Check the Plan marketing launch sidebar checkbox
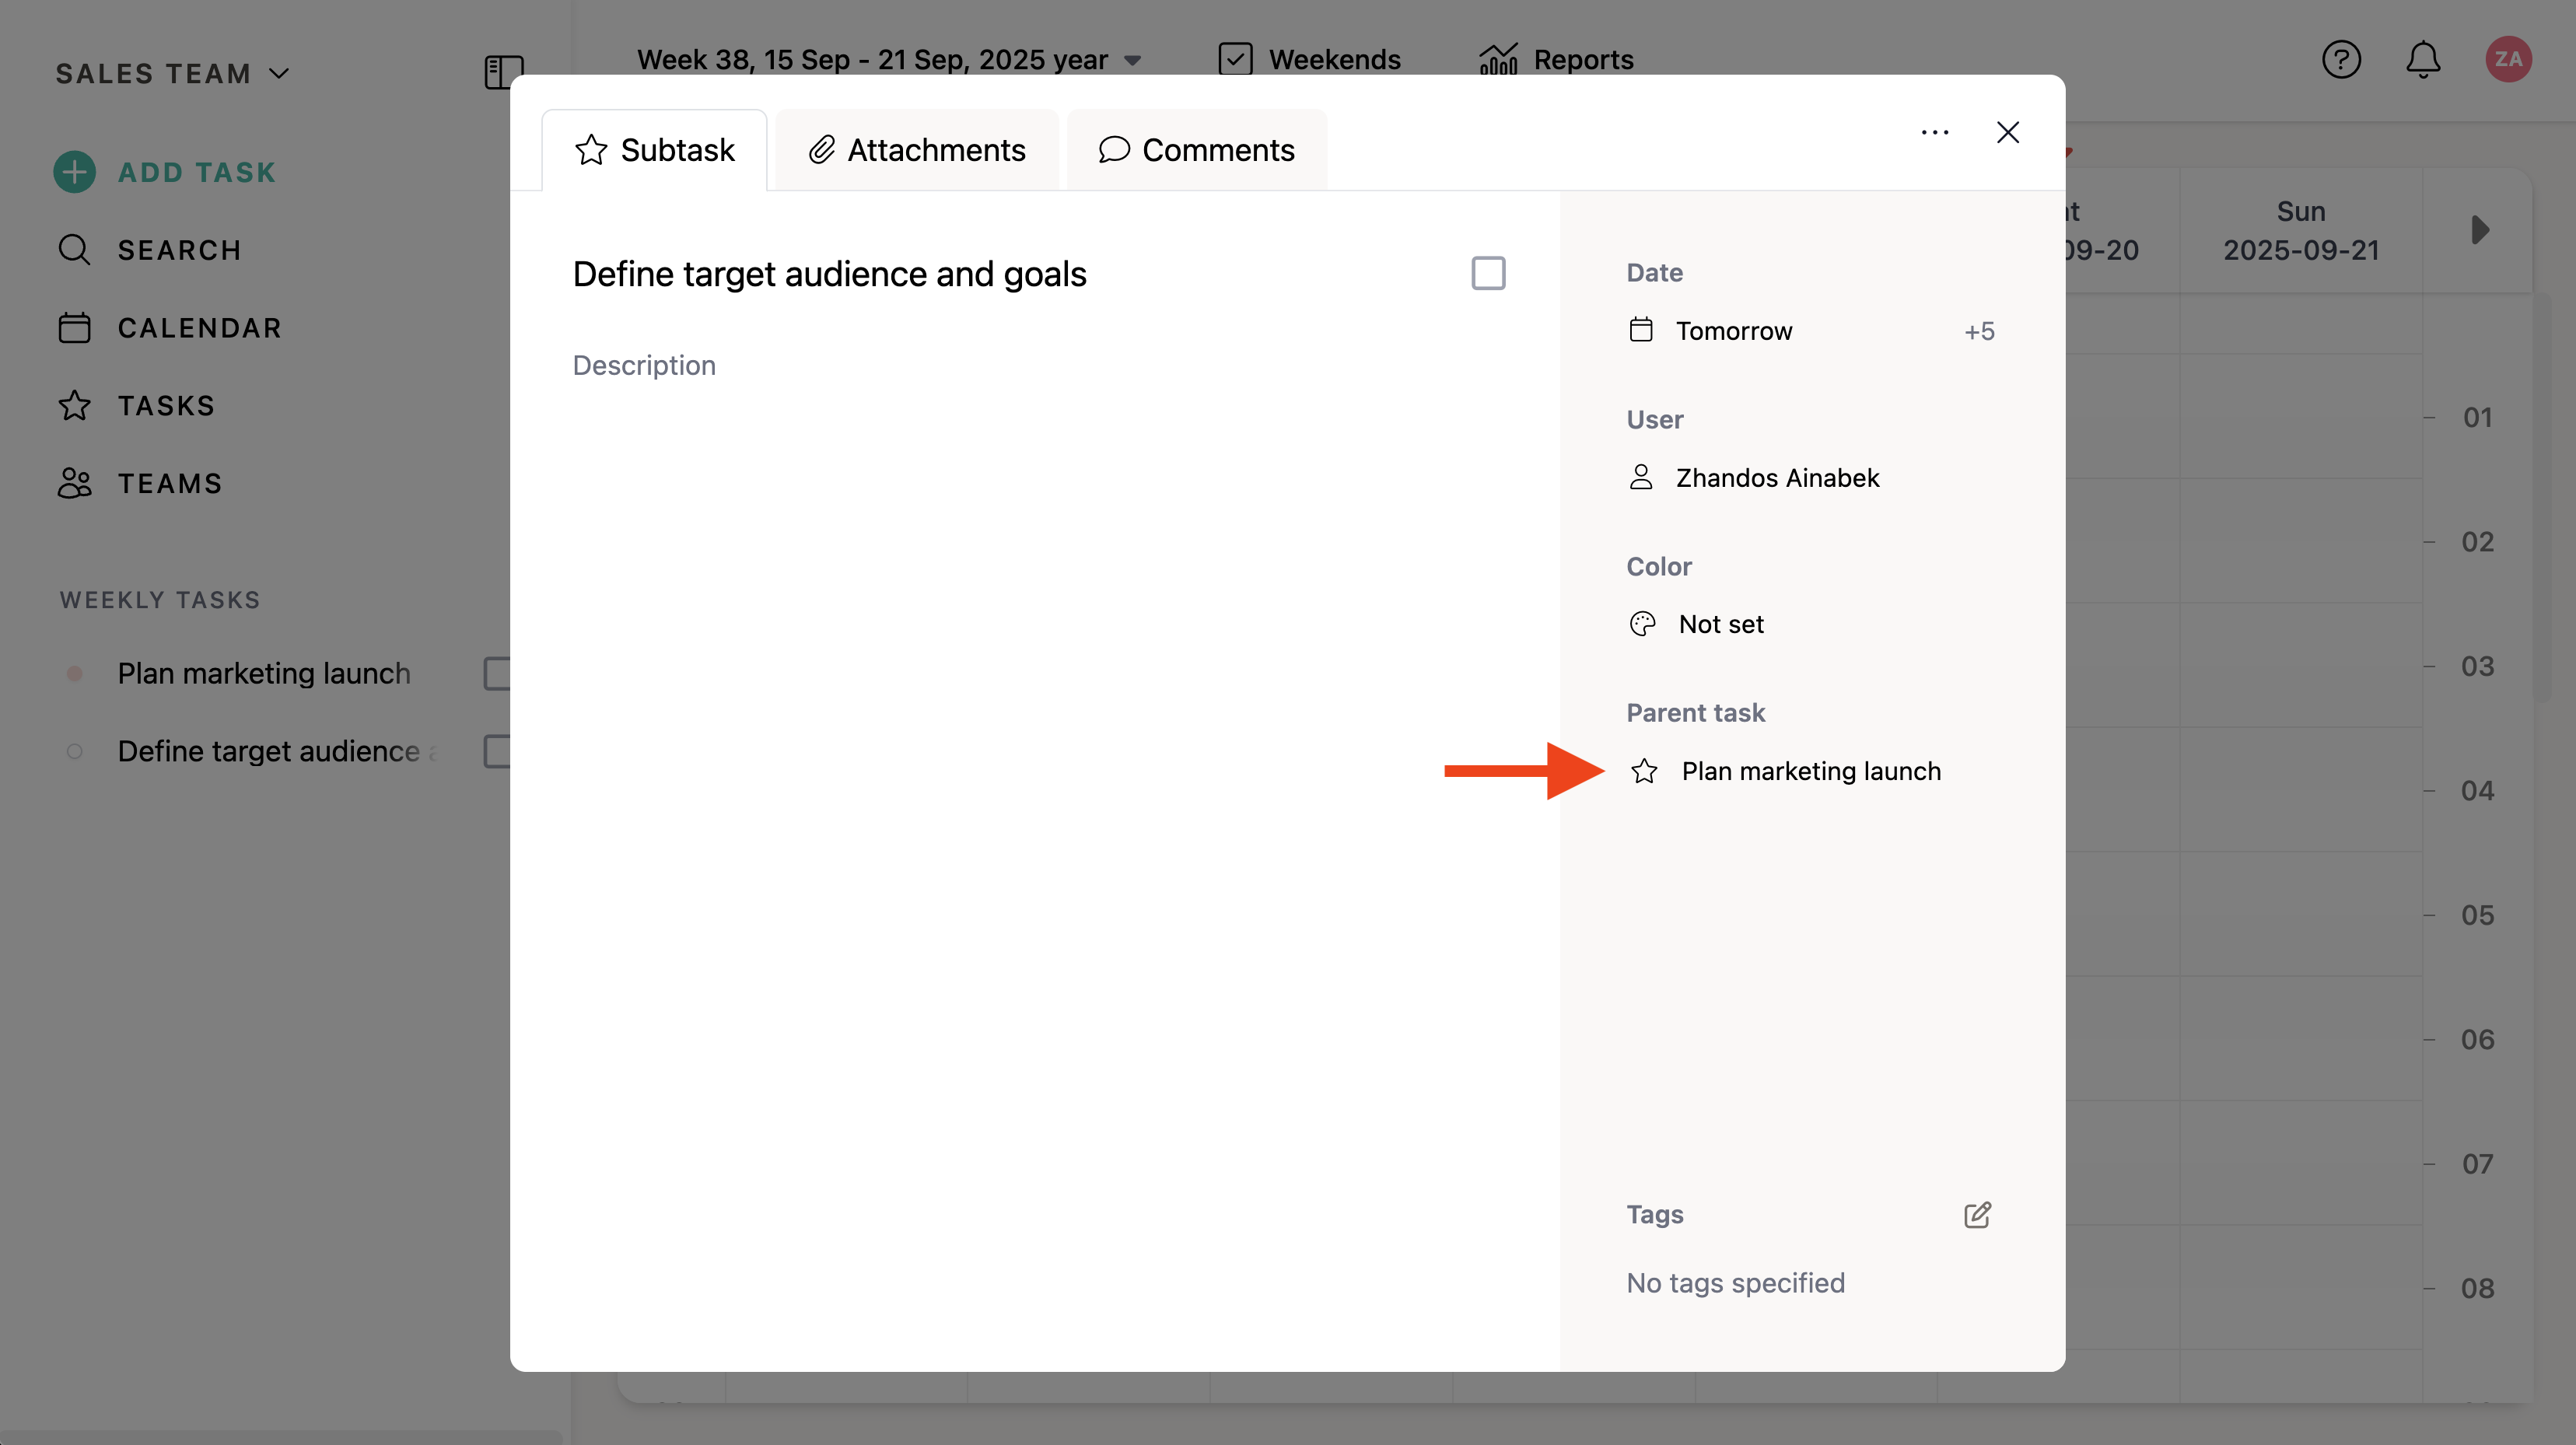 coord(497,673)
